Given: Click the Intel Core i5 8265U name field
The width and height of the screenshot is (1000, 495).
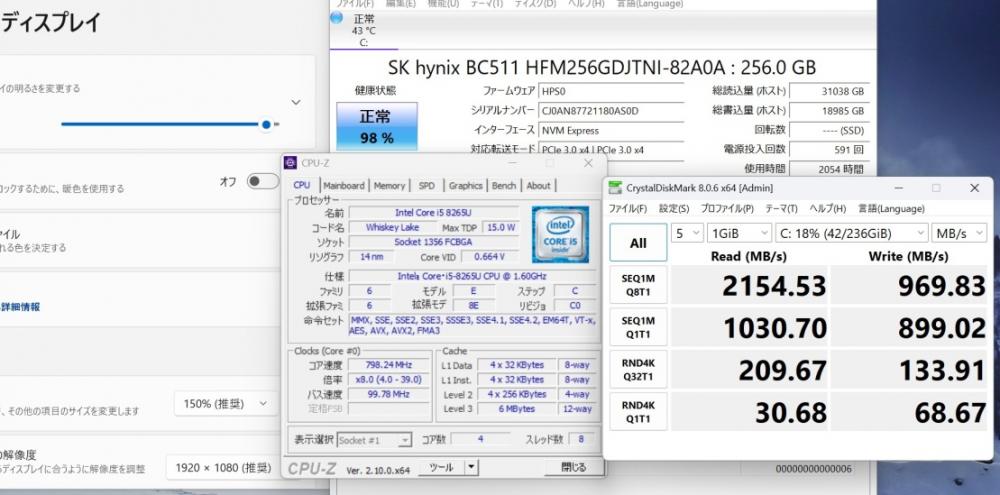Looking at the screenshot, I should (x=434, y=212).
